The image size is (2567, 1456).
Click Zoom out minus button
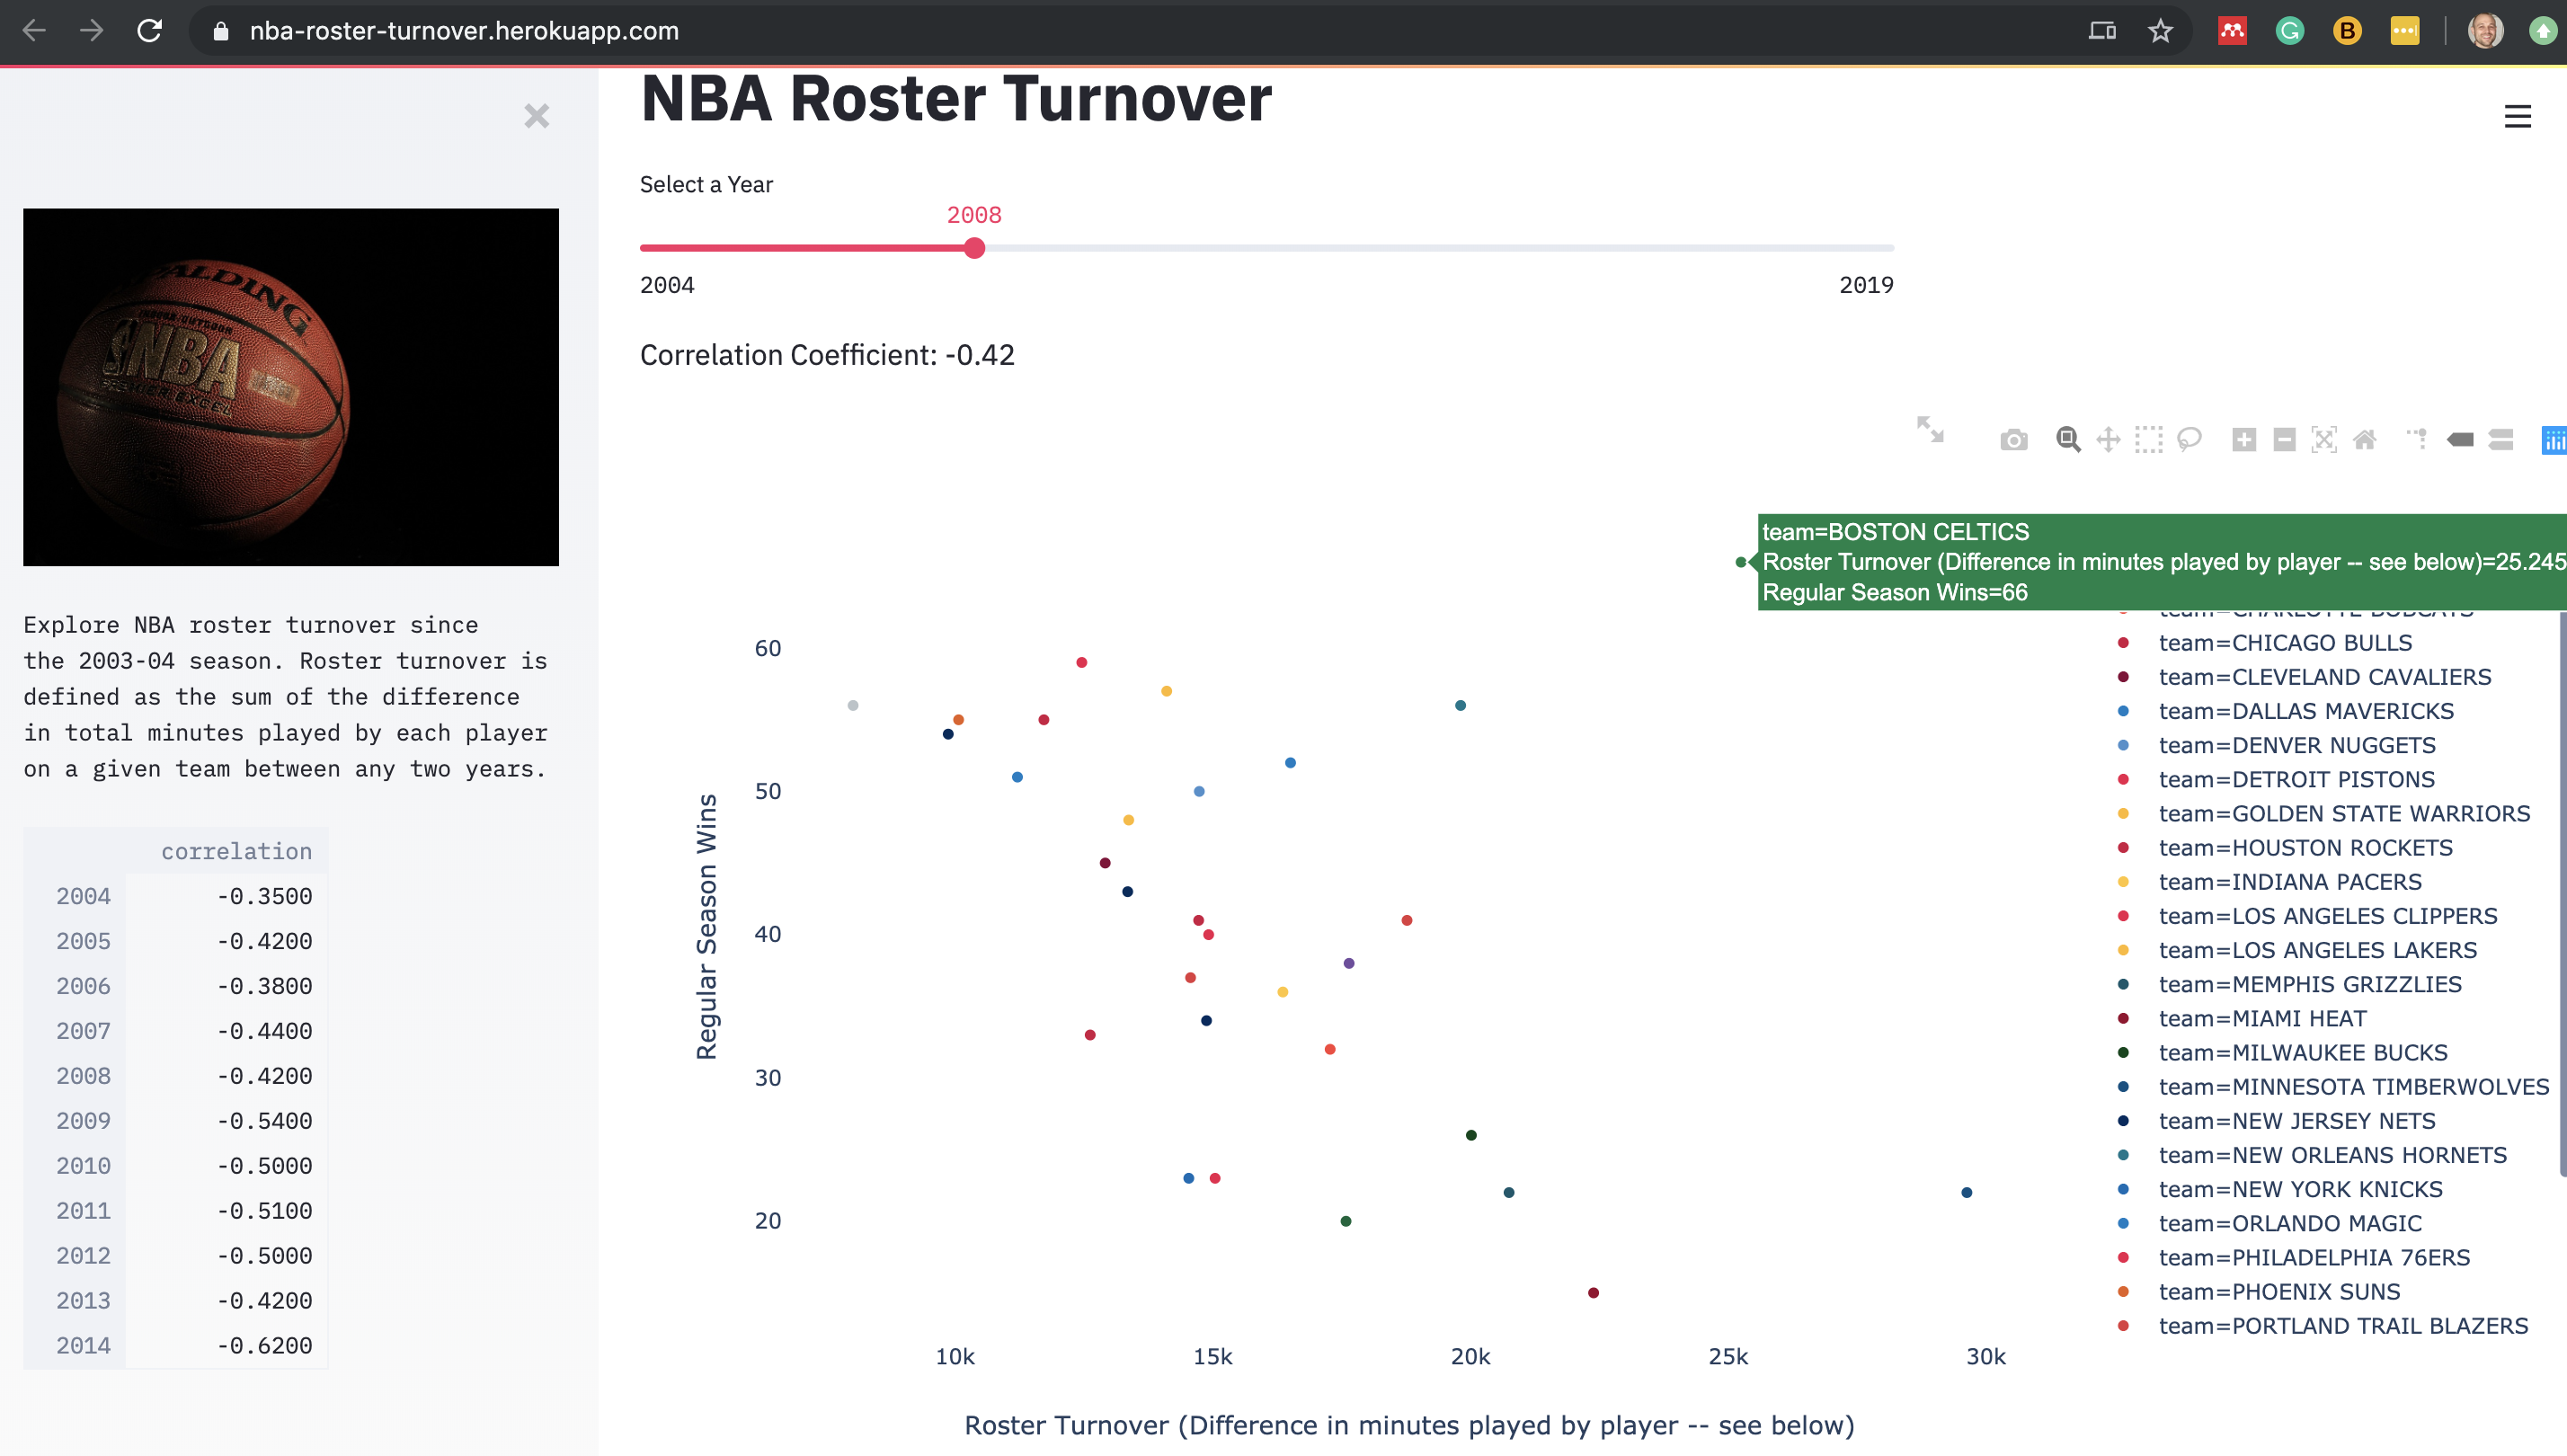2284,440
